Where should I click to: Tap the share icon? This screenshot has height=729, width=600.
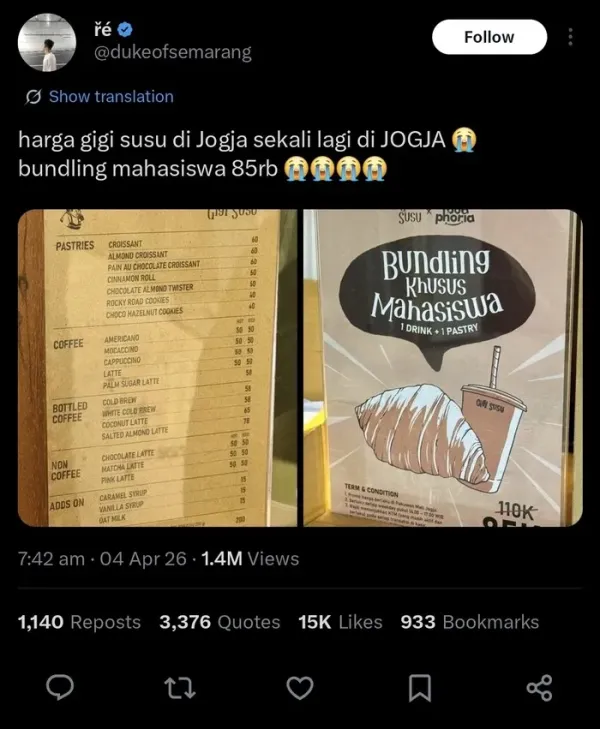coord(540,688)
